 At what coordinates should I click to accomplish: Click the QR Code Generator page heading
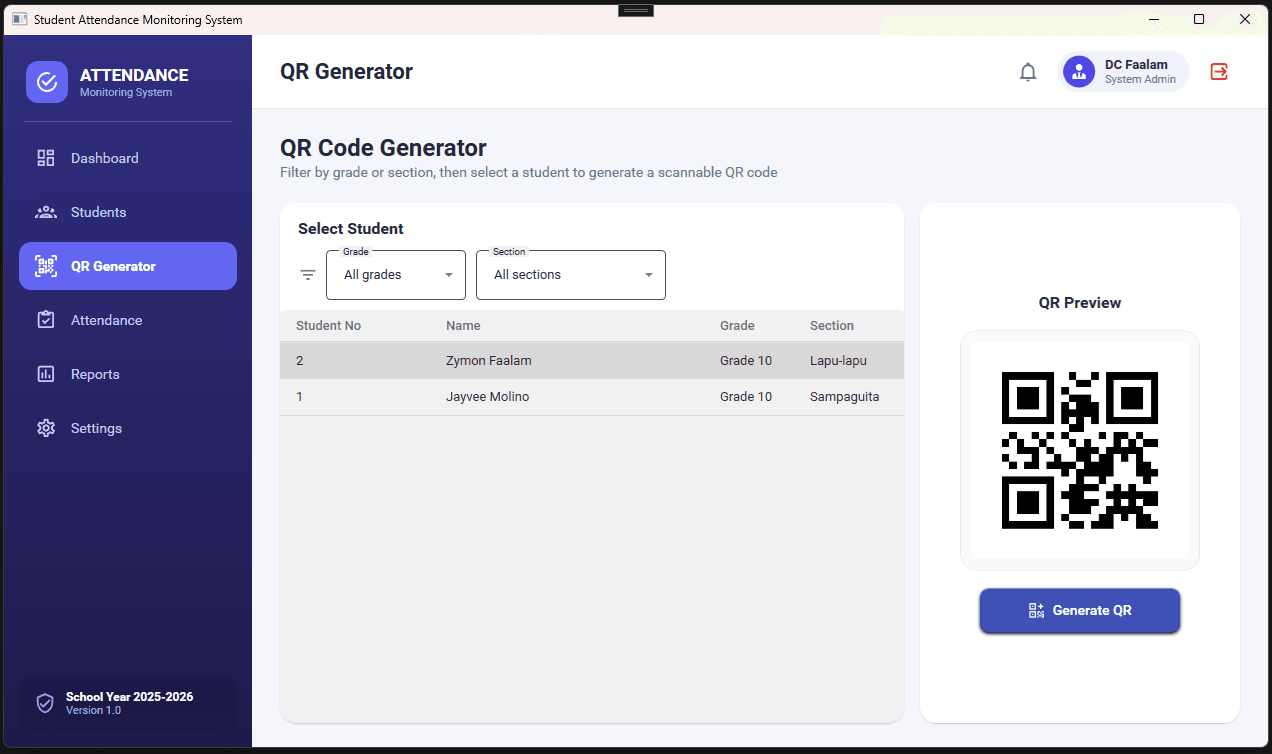point(383,148)
